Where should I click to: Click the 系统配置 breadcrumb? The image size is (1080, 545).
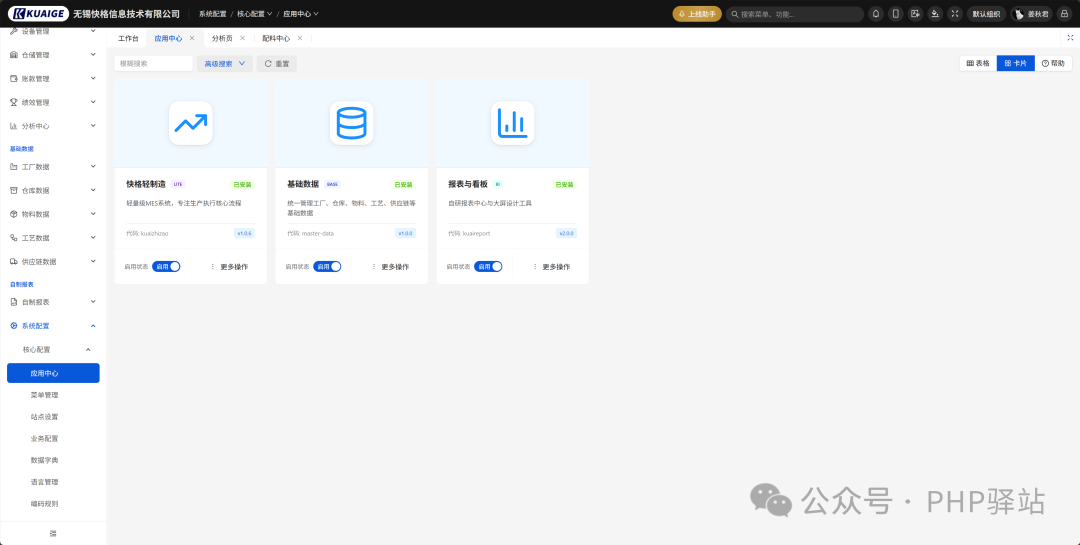(213, 14)
